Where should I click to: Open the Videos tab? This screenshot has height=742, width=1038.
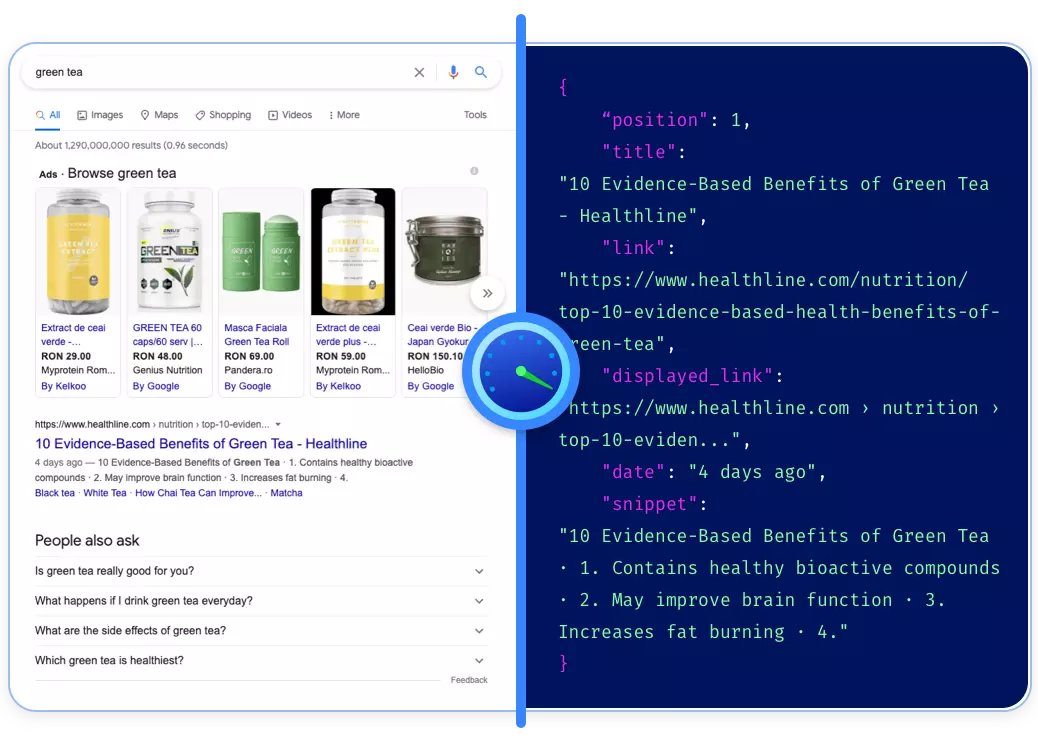pos(290,115)
